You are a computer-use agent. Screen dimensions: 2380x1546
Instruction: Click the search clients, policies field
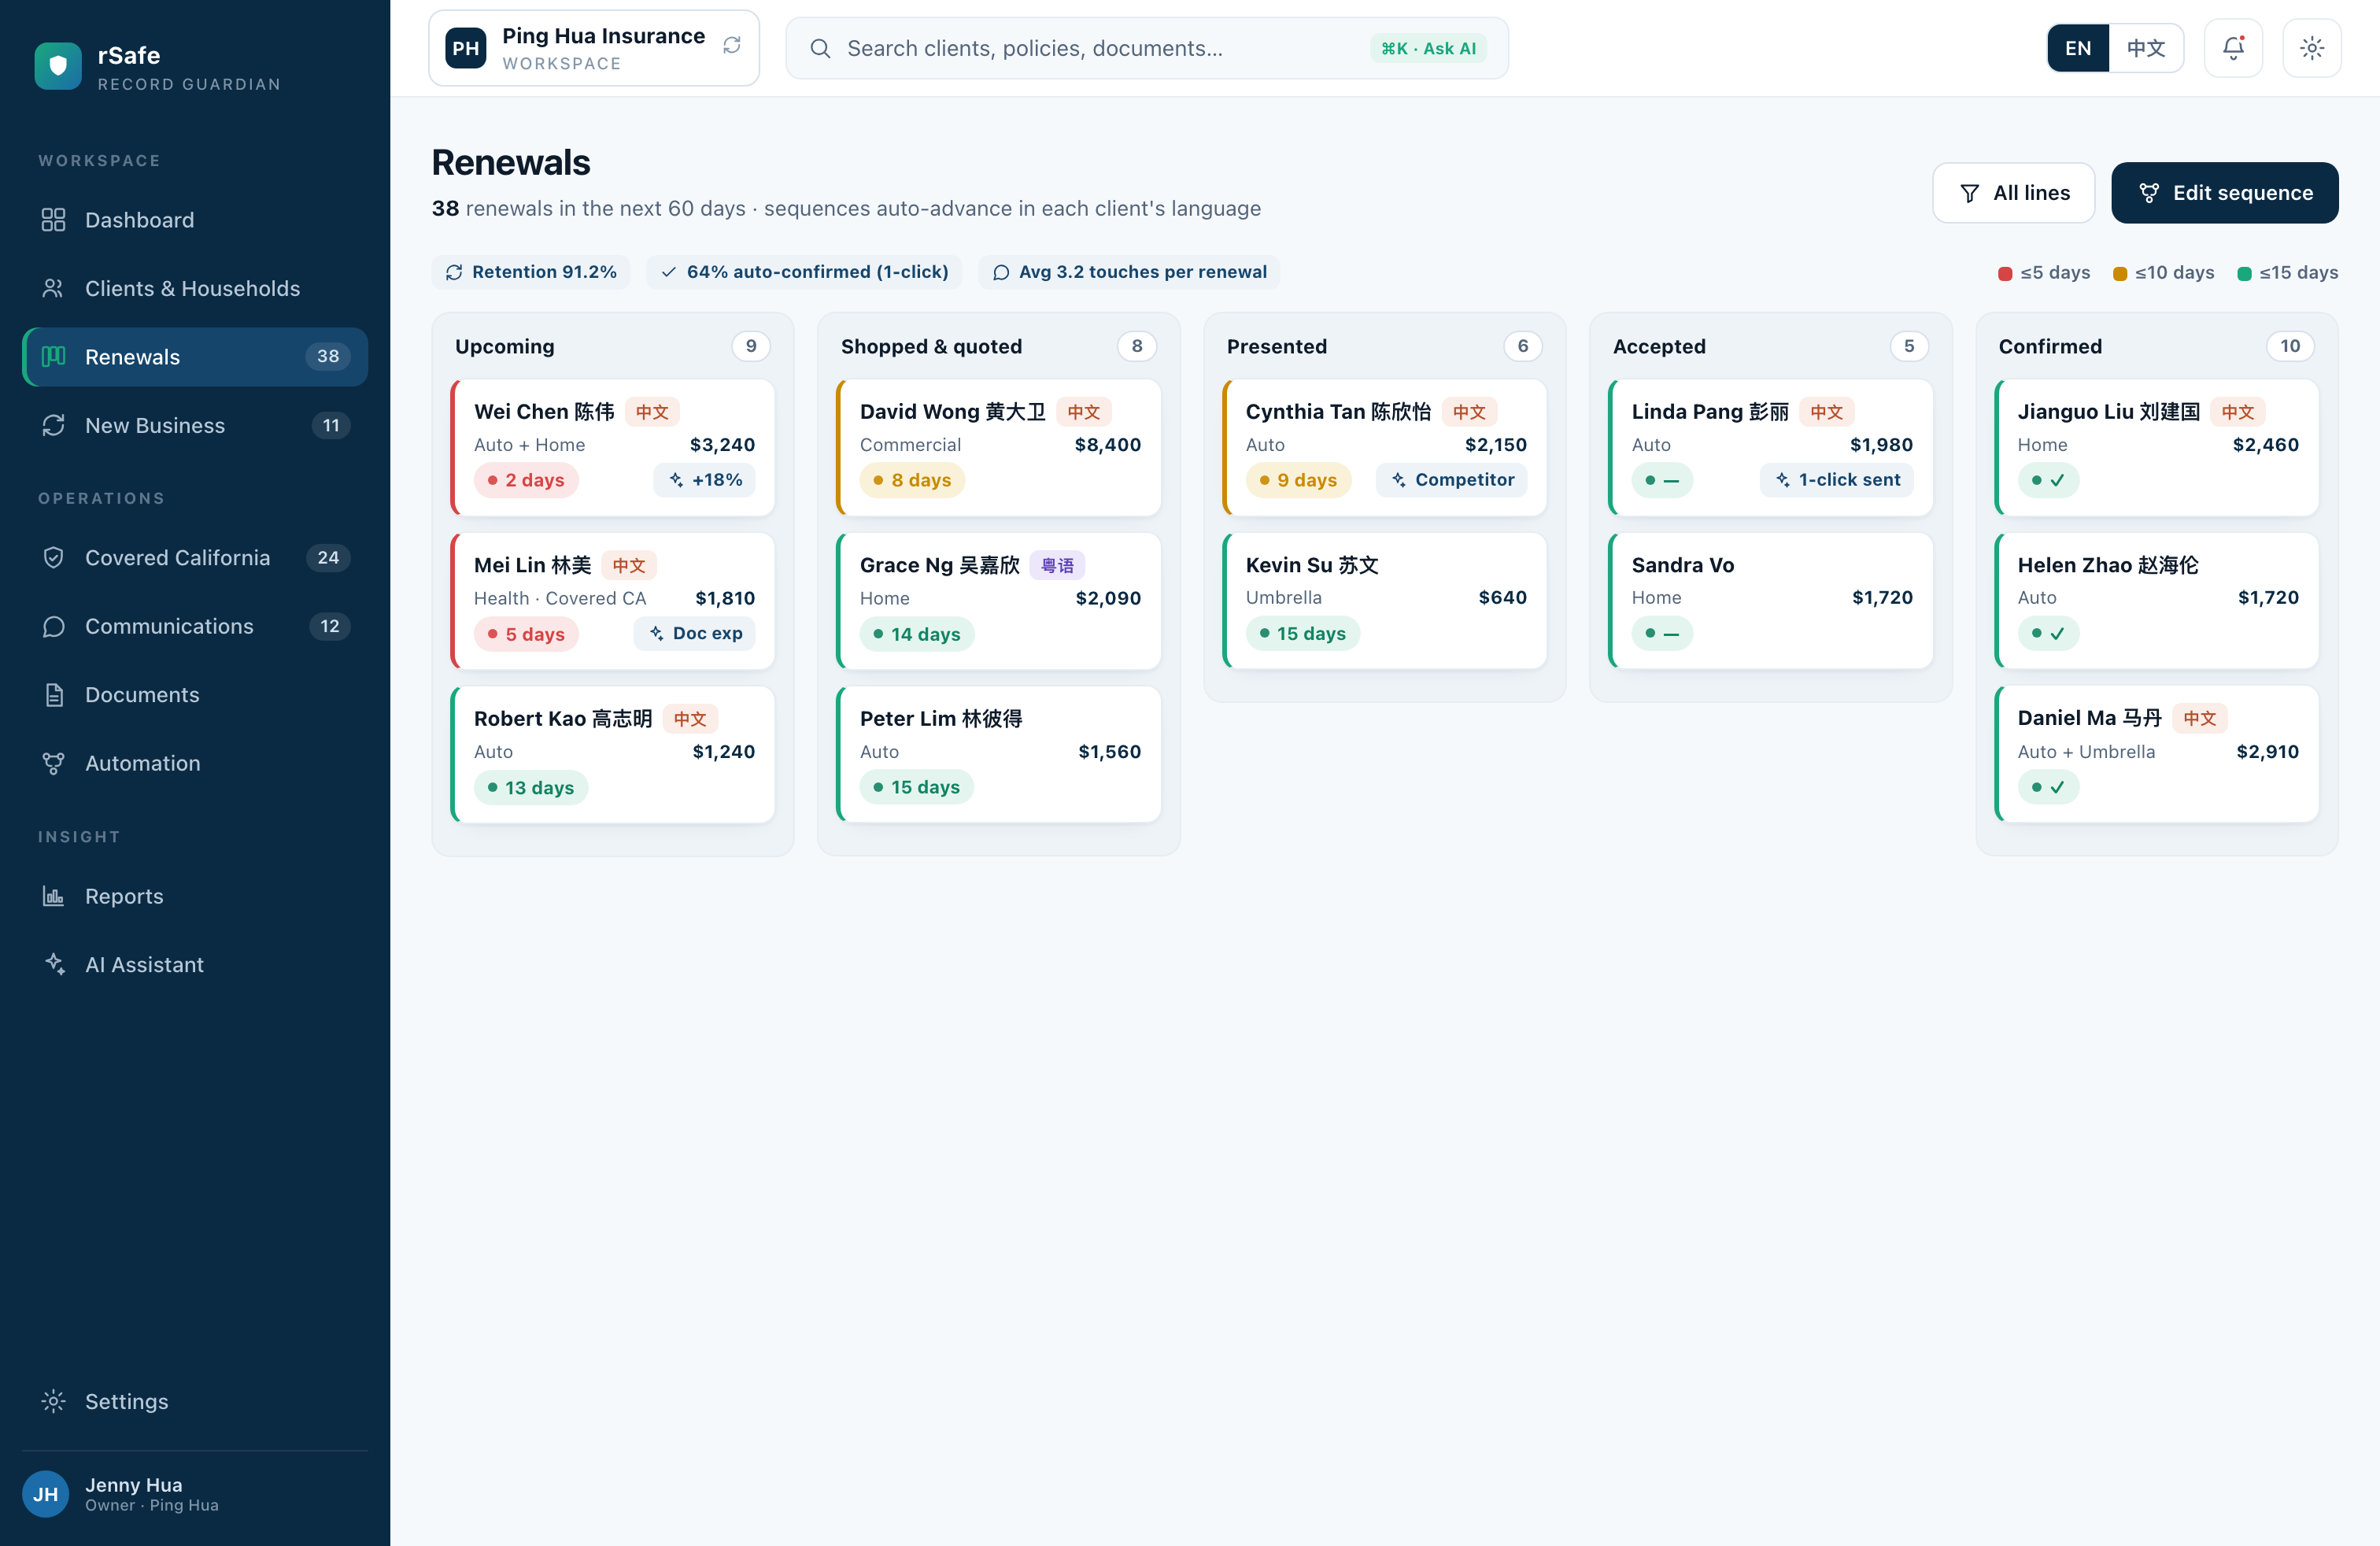(1147, 48)
